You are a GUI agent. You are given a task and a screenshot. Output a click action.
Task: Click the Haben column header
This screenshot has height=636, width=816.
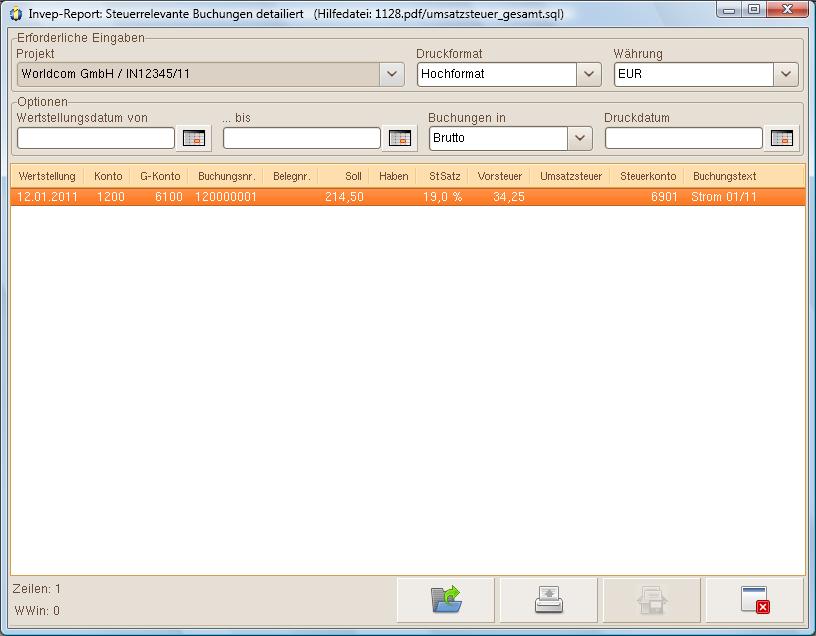(x=393, y=176)
